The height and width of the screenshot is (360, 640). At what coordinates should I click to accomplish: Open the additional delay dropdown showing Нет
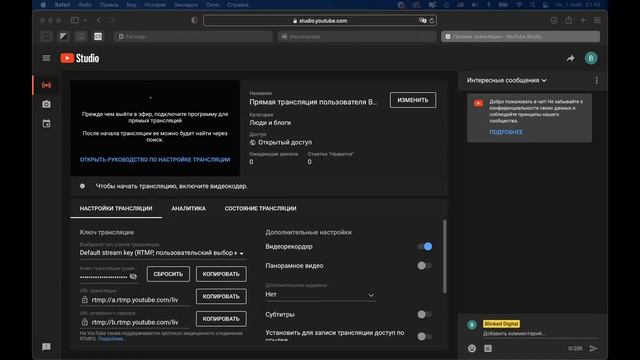(320, 295)
